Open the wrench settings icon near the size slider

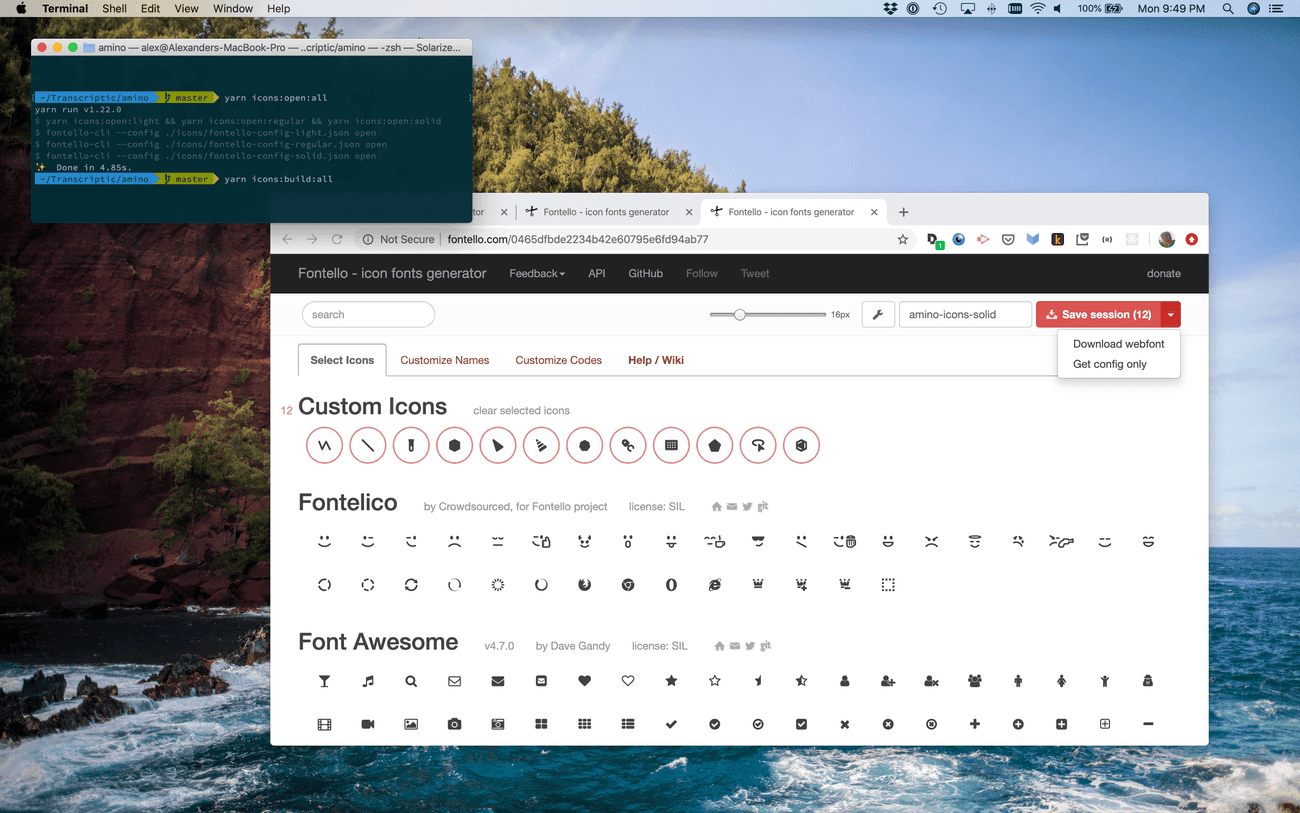878,314
